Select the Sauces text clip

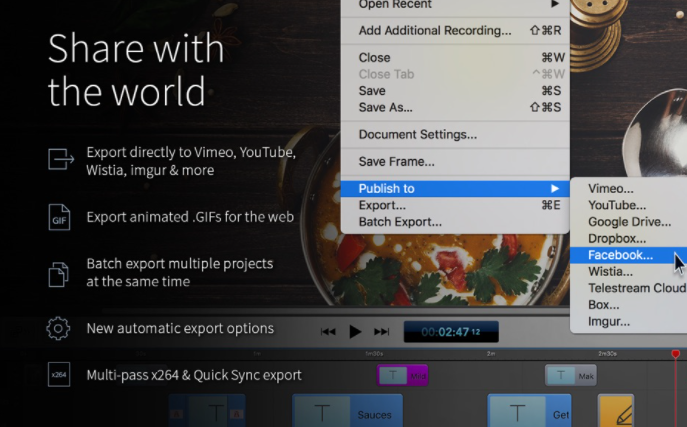click(347, 412)
